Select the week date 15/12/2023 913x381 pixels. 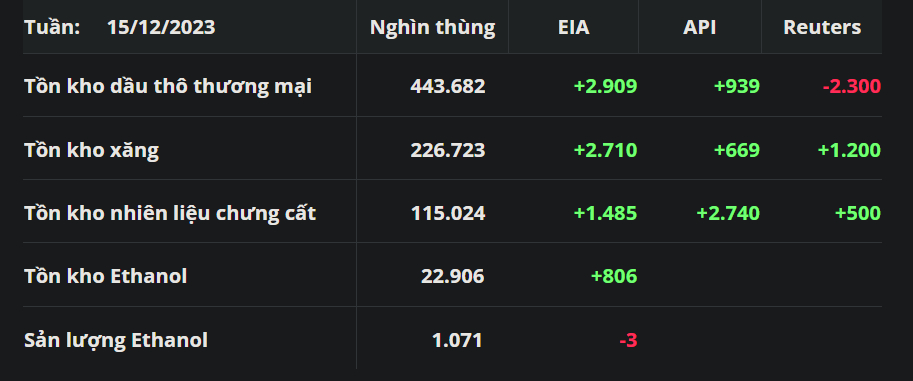coord(161,27)
